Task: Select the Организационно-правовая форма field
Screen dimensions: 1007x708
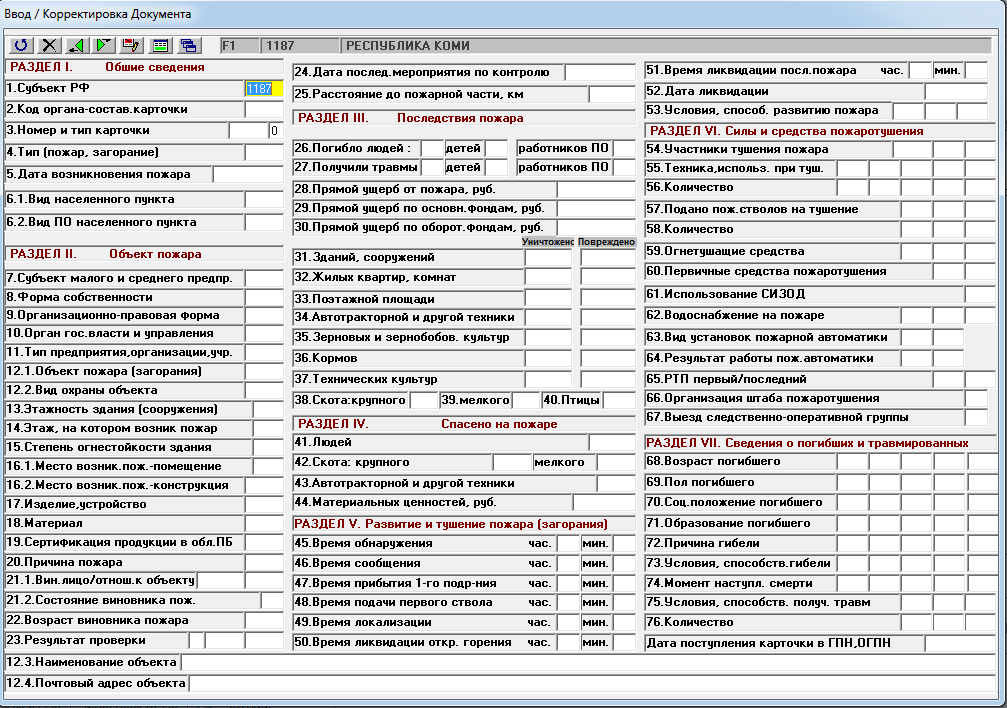Action: [x=264, y=315]
